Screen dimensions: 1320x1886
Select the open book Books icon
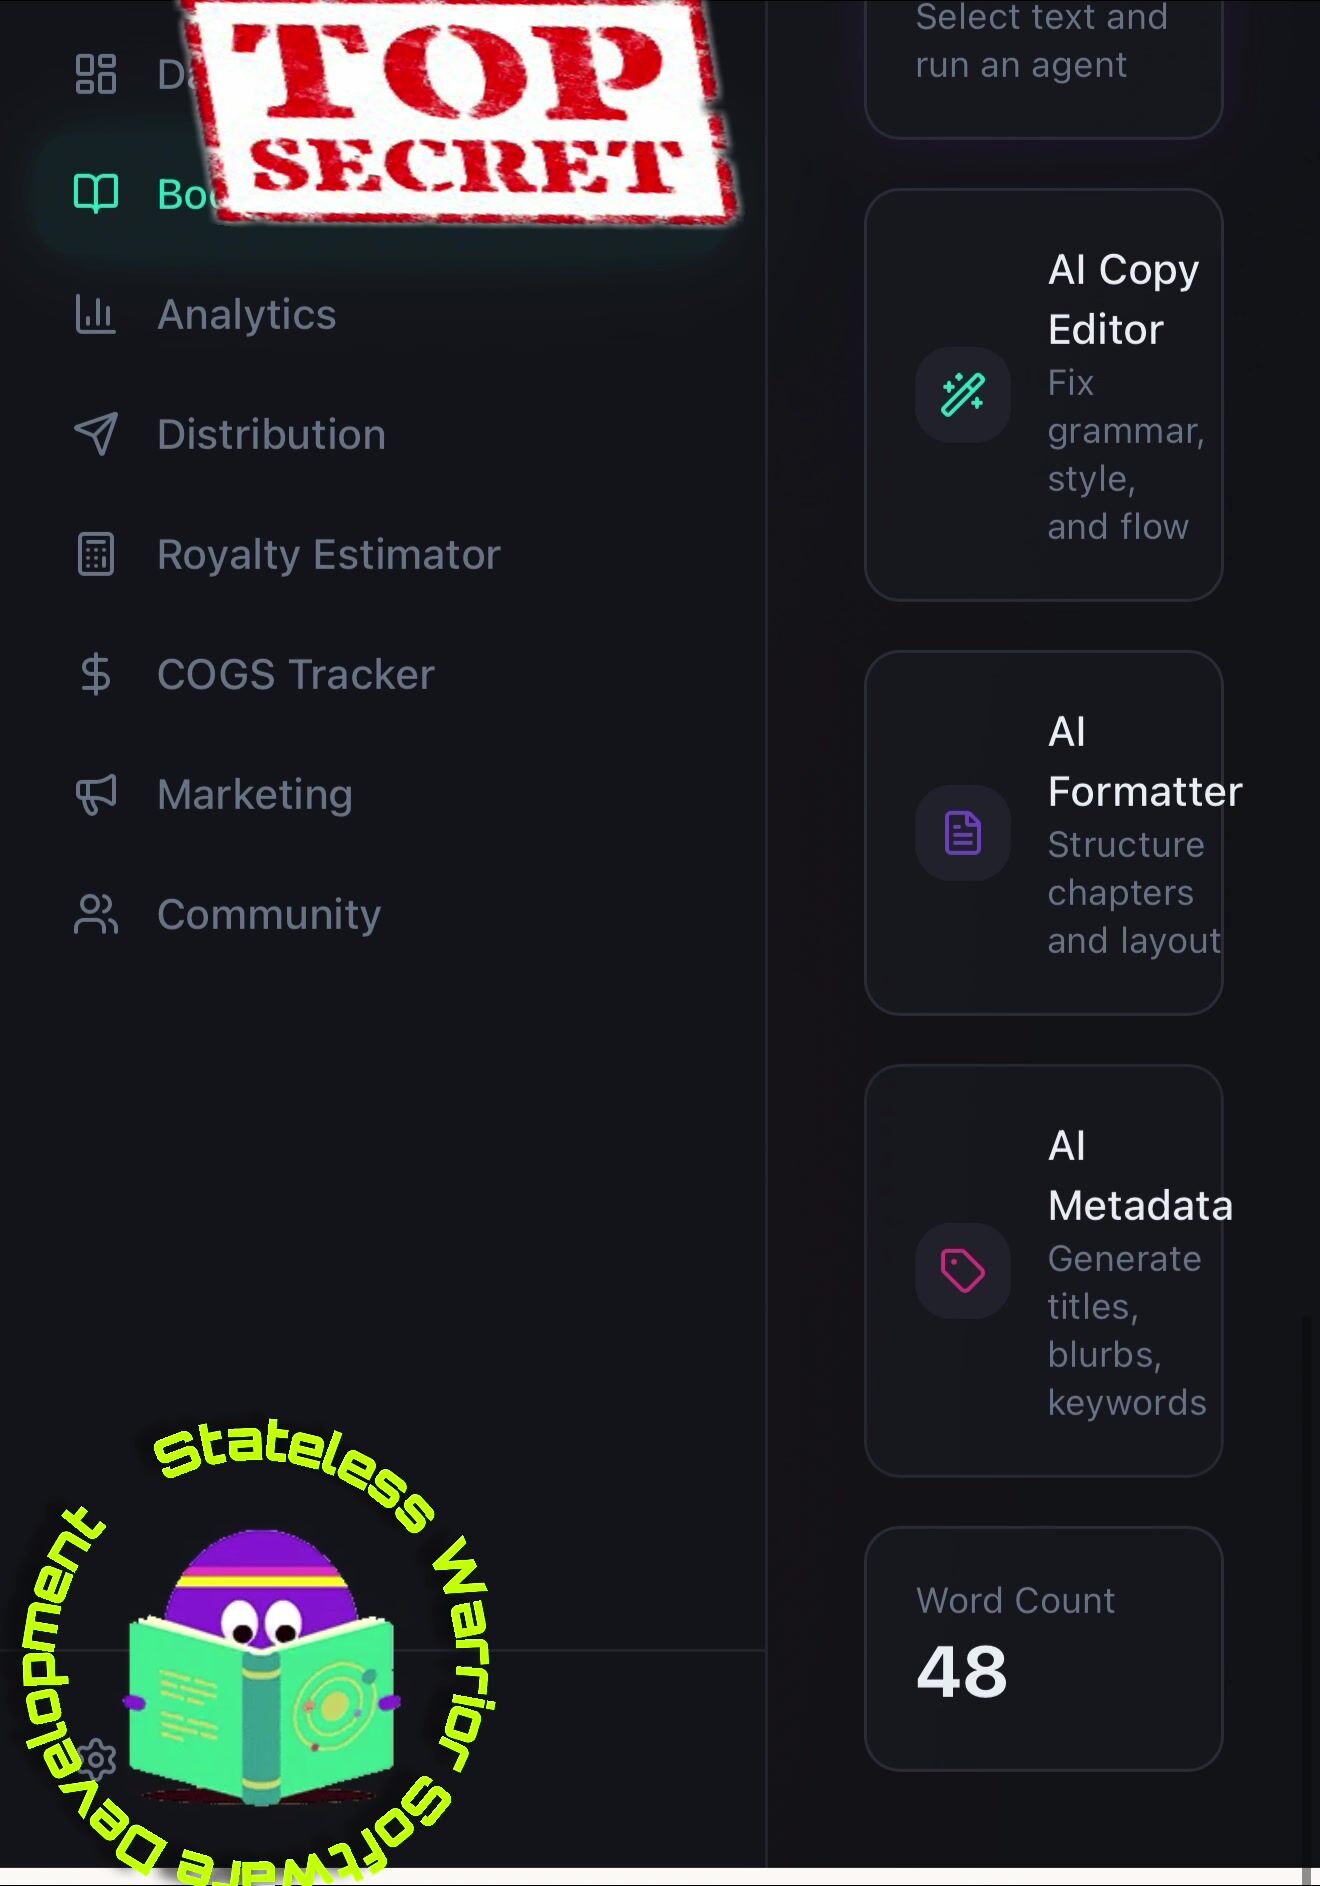[96, 193]
